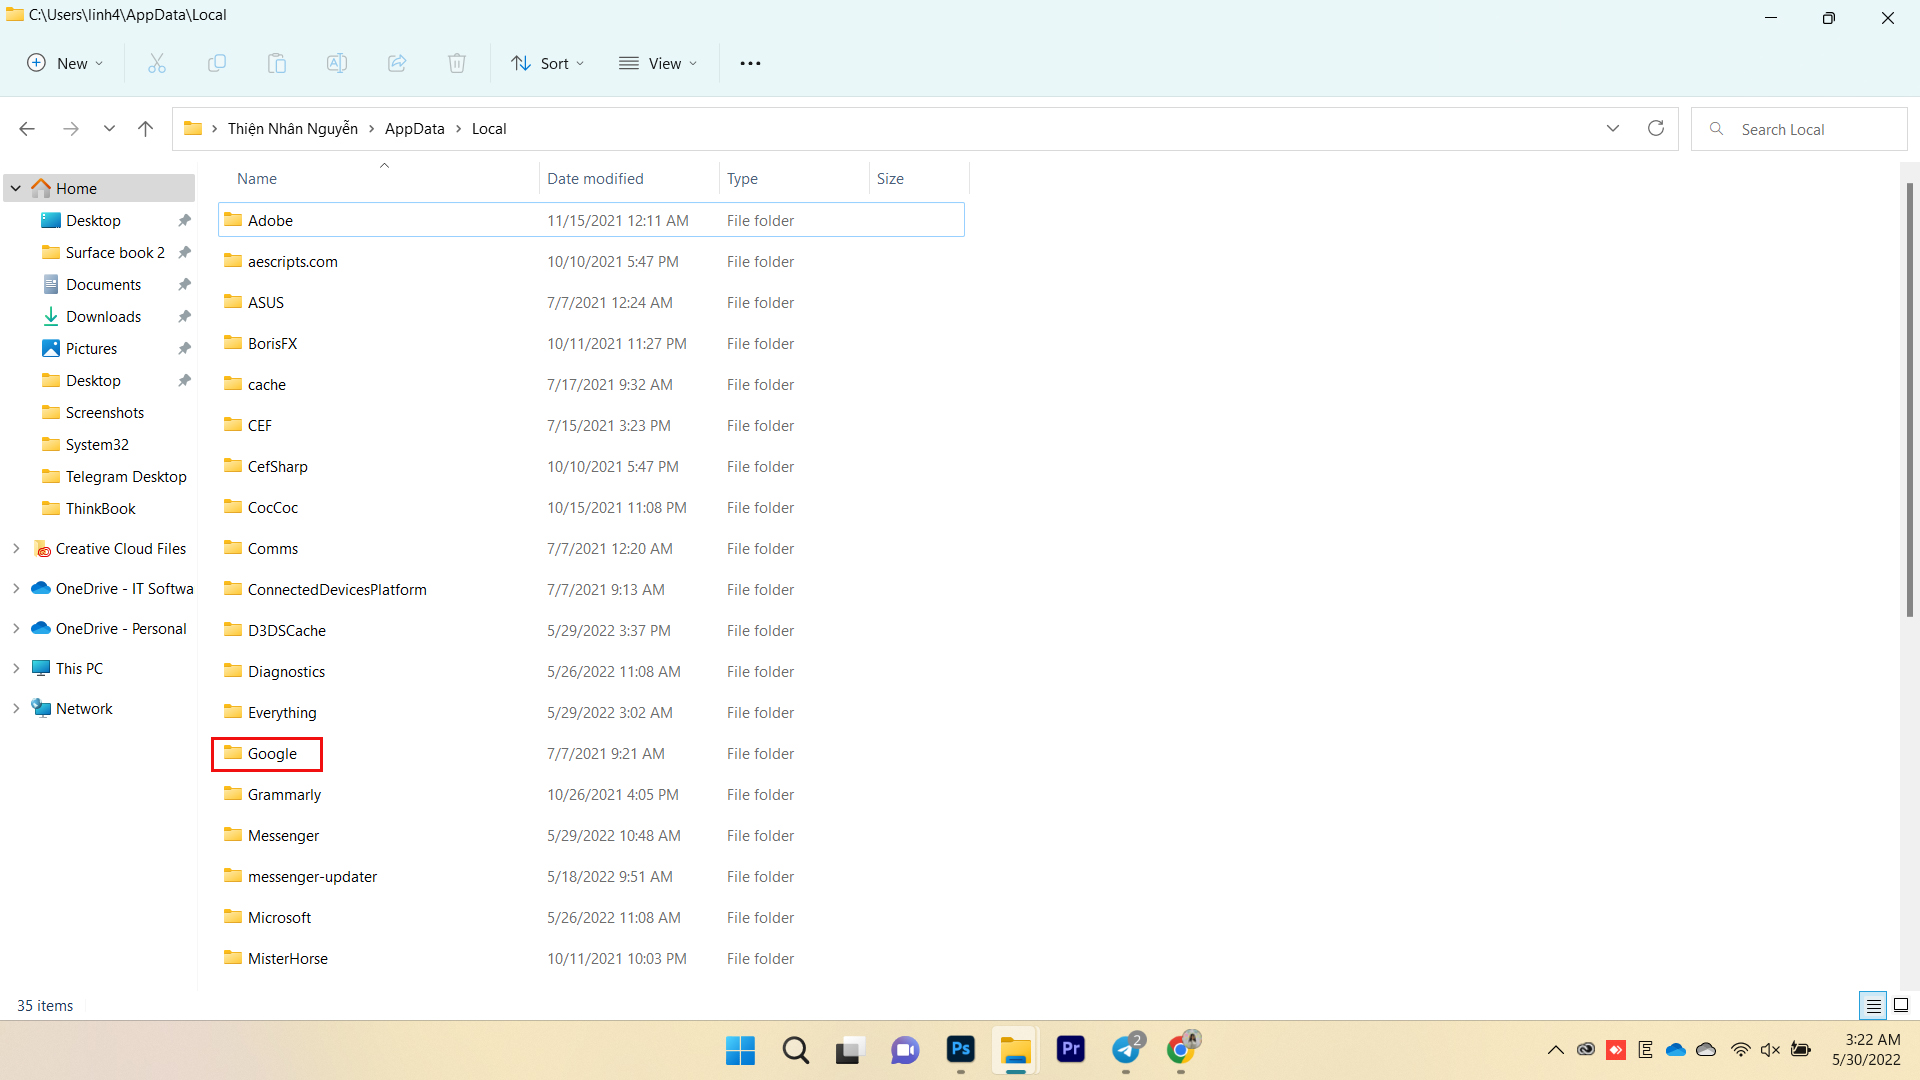This screenshot has width=1920, height=1080.
Task: Select Surface book 2 in the sidebar
Action: click(115, 253)
